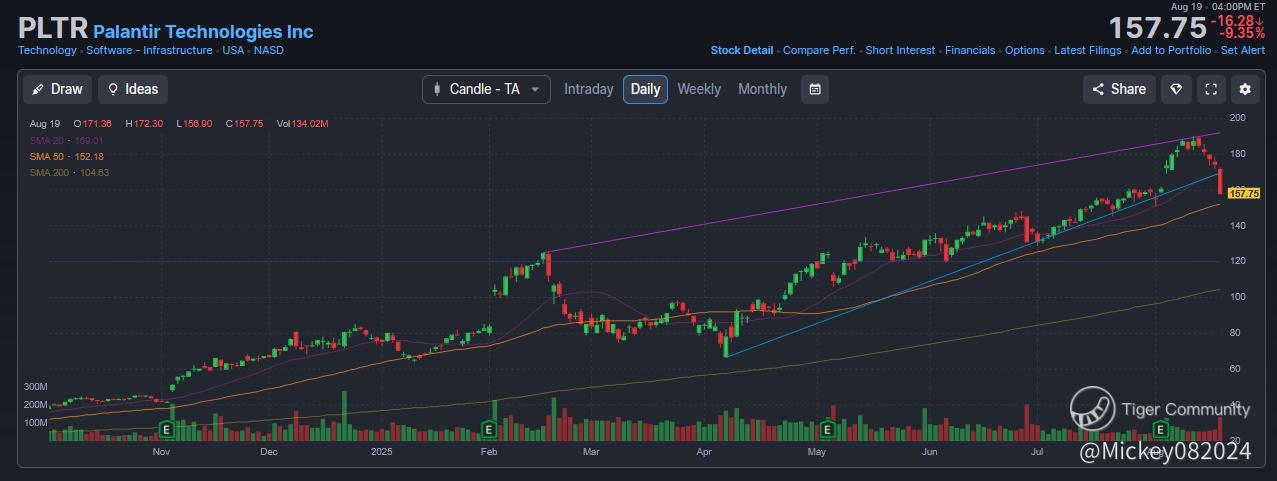This screenshot has width=1277, height=481.
Task: Open the Draw tool
Action: [57, 89]
